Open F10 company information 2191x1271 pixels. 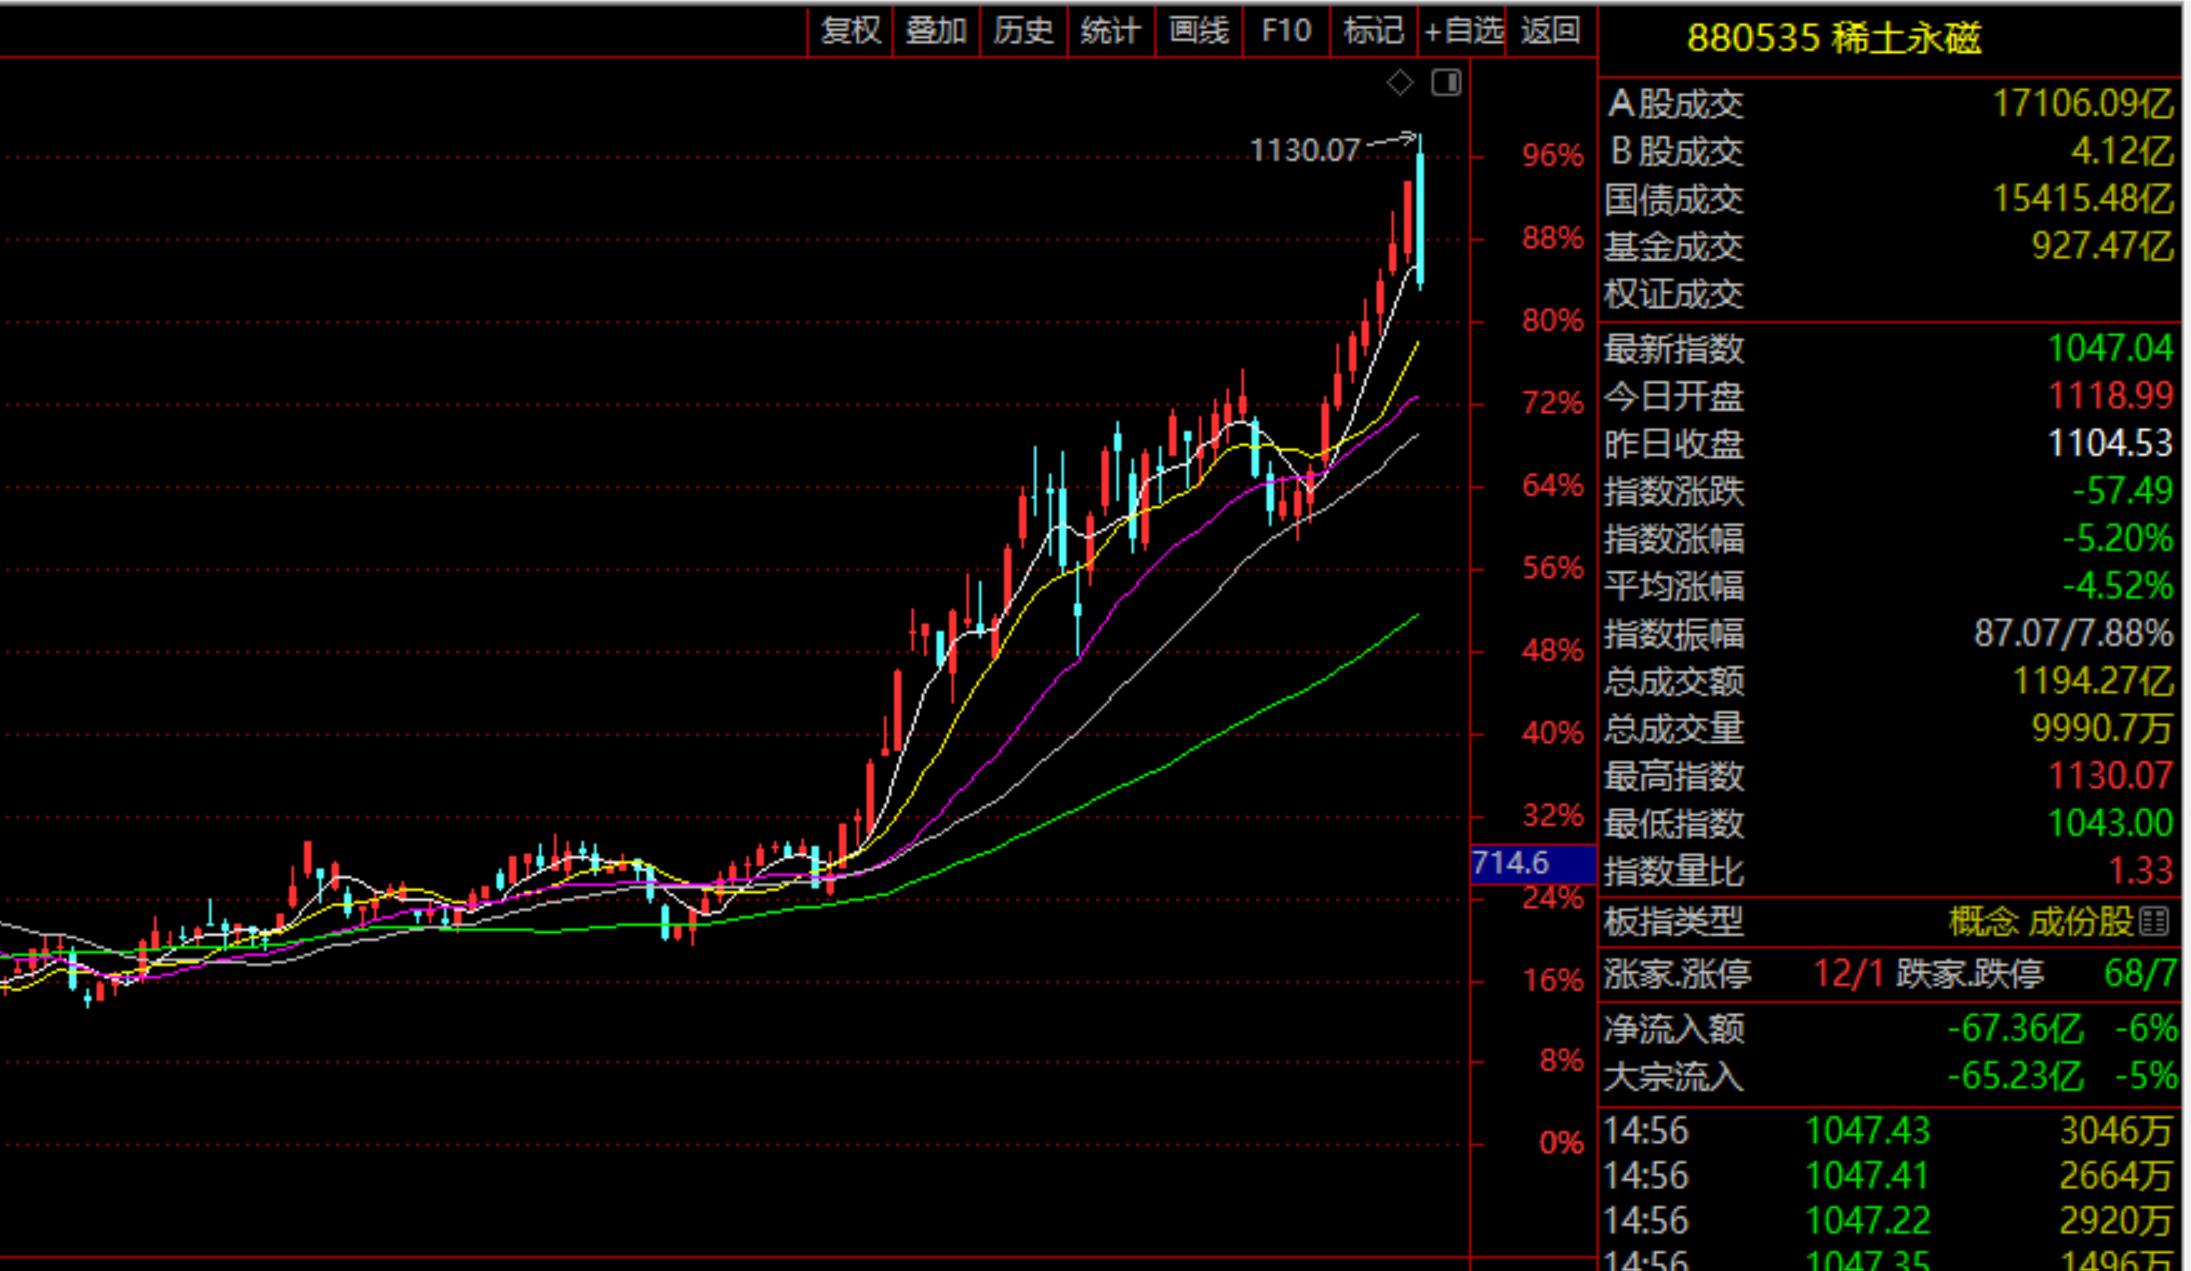pos(1285,31)
